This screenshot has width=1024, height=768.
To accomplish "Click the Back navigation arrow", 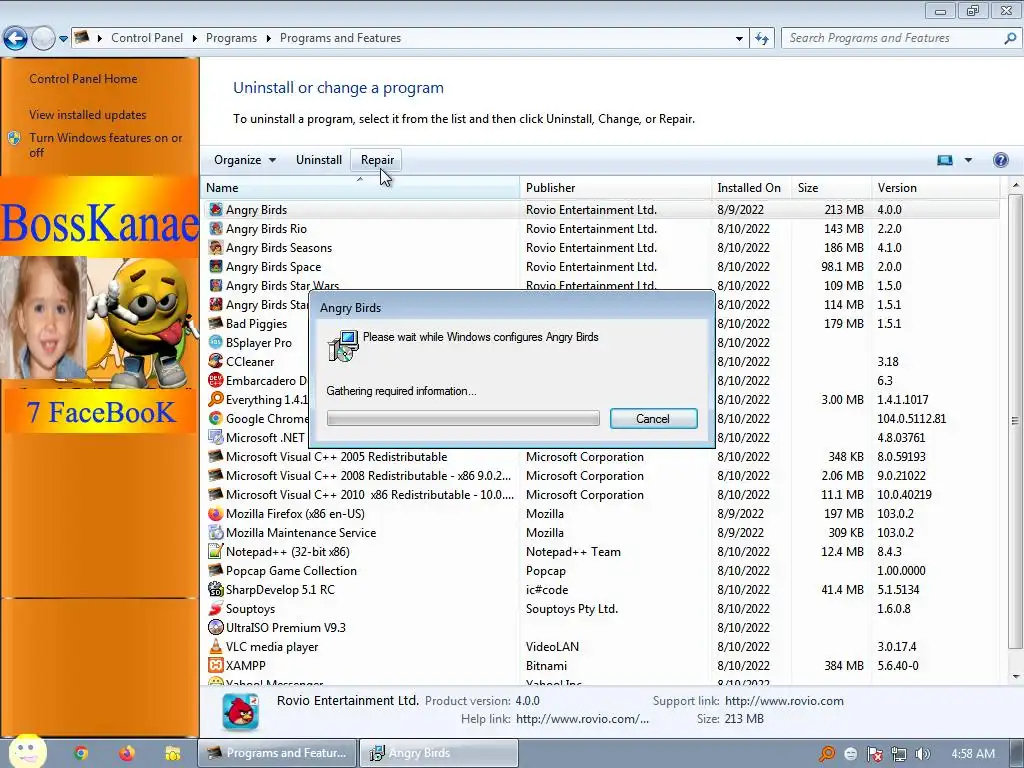I will click(16, 39).
